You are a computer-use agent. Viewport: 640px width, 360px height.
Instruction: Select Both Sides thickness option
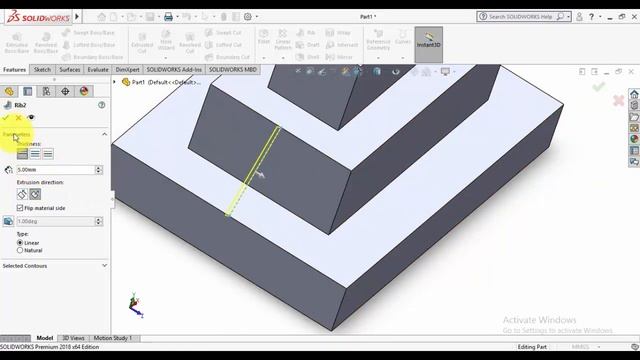[x=35, y=154]
